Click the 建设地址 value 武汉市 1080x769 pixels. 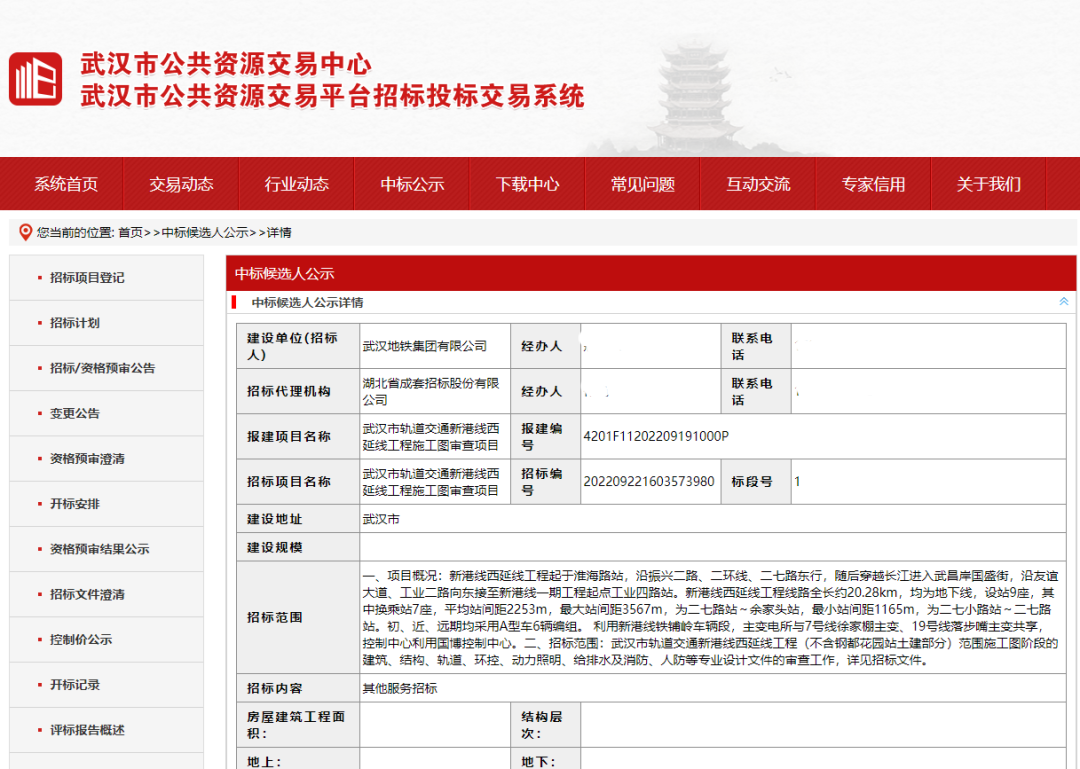[381, 520]
